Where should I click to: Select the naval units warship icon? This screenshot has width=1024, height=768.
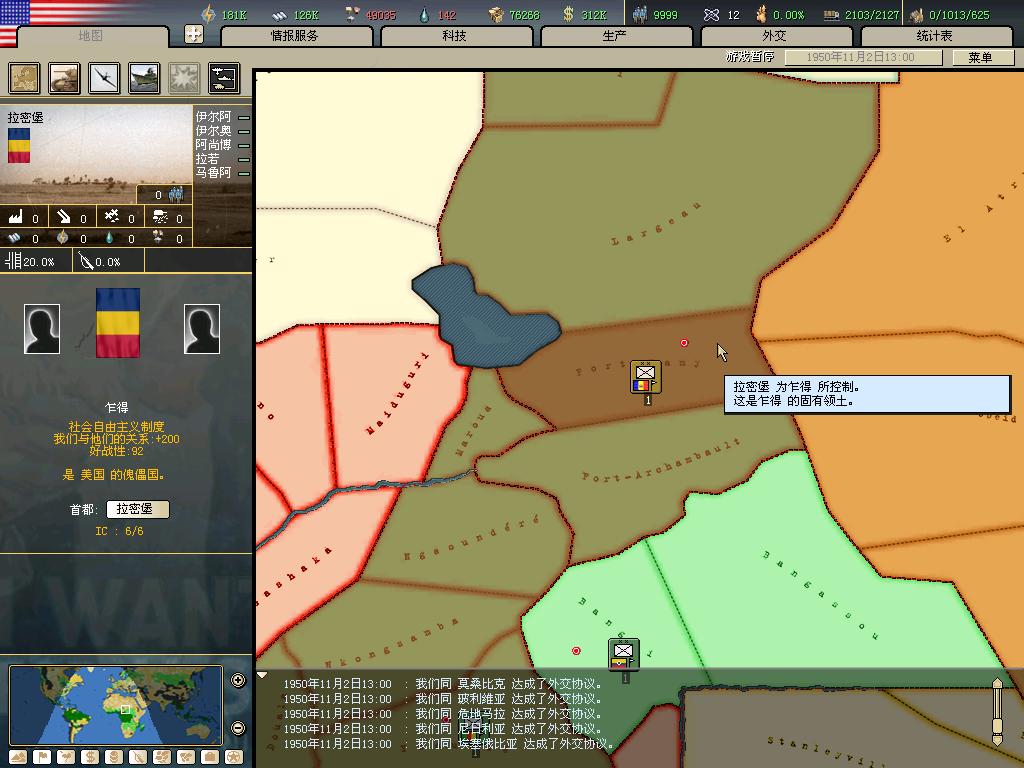pos(144,78)
